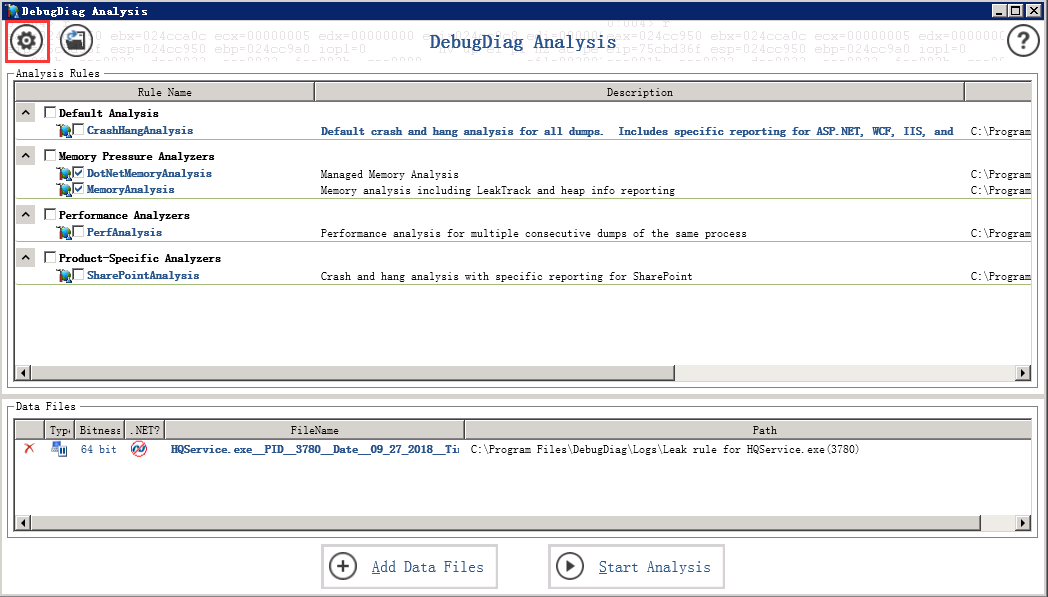
Task: Click the .NET? column header
Action: pos(144,430)
